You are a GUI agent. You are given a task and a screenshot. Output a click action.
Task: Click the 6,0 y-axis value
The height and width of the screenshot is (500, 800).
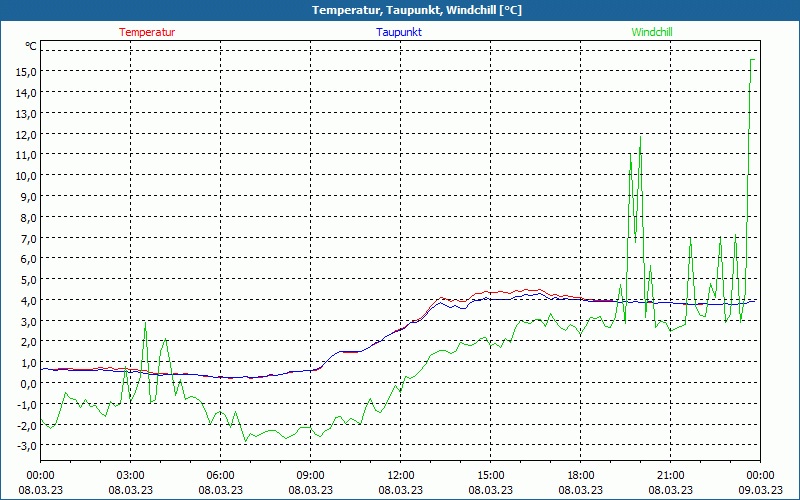pyautogui.click(x=28, y=259)
